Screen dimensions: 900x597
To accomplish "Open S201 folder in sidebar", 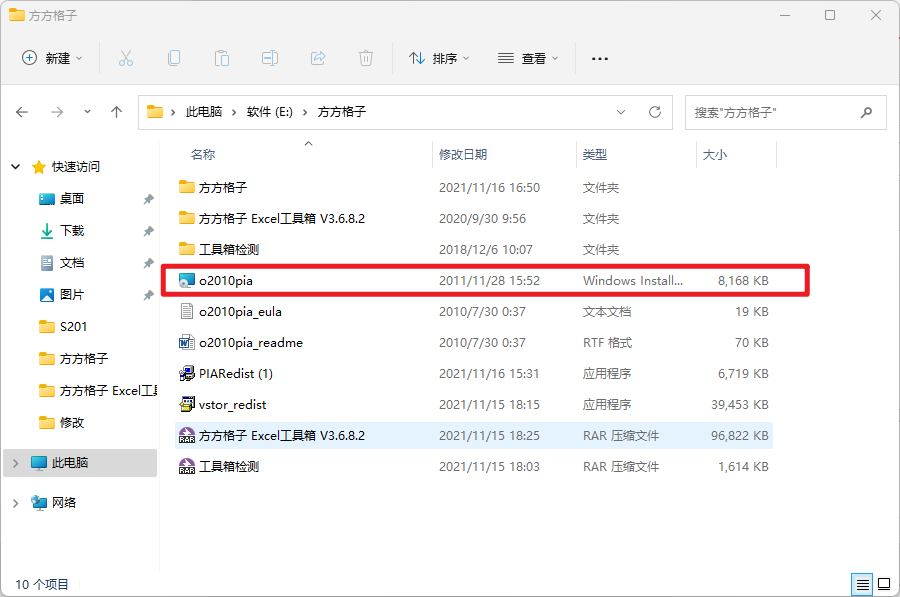I will tap(73, 327).
